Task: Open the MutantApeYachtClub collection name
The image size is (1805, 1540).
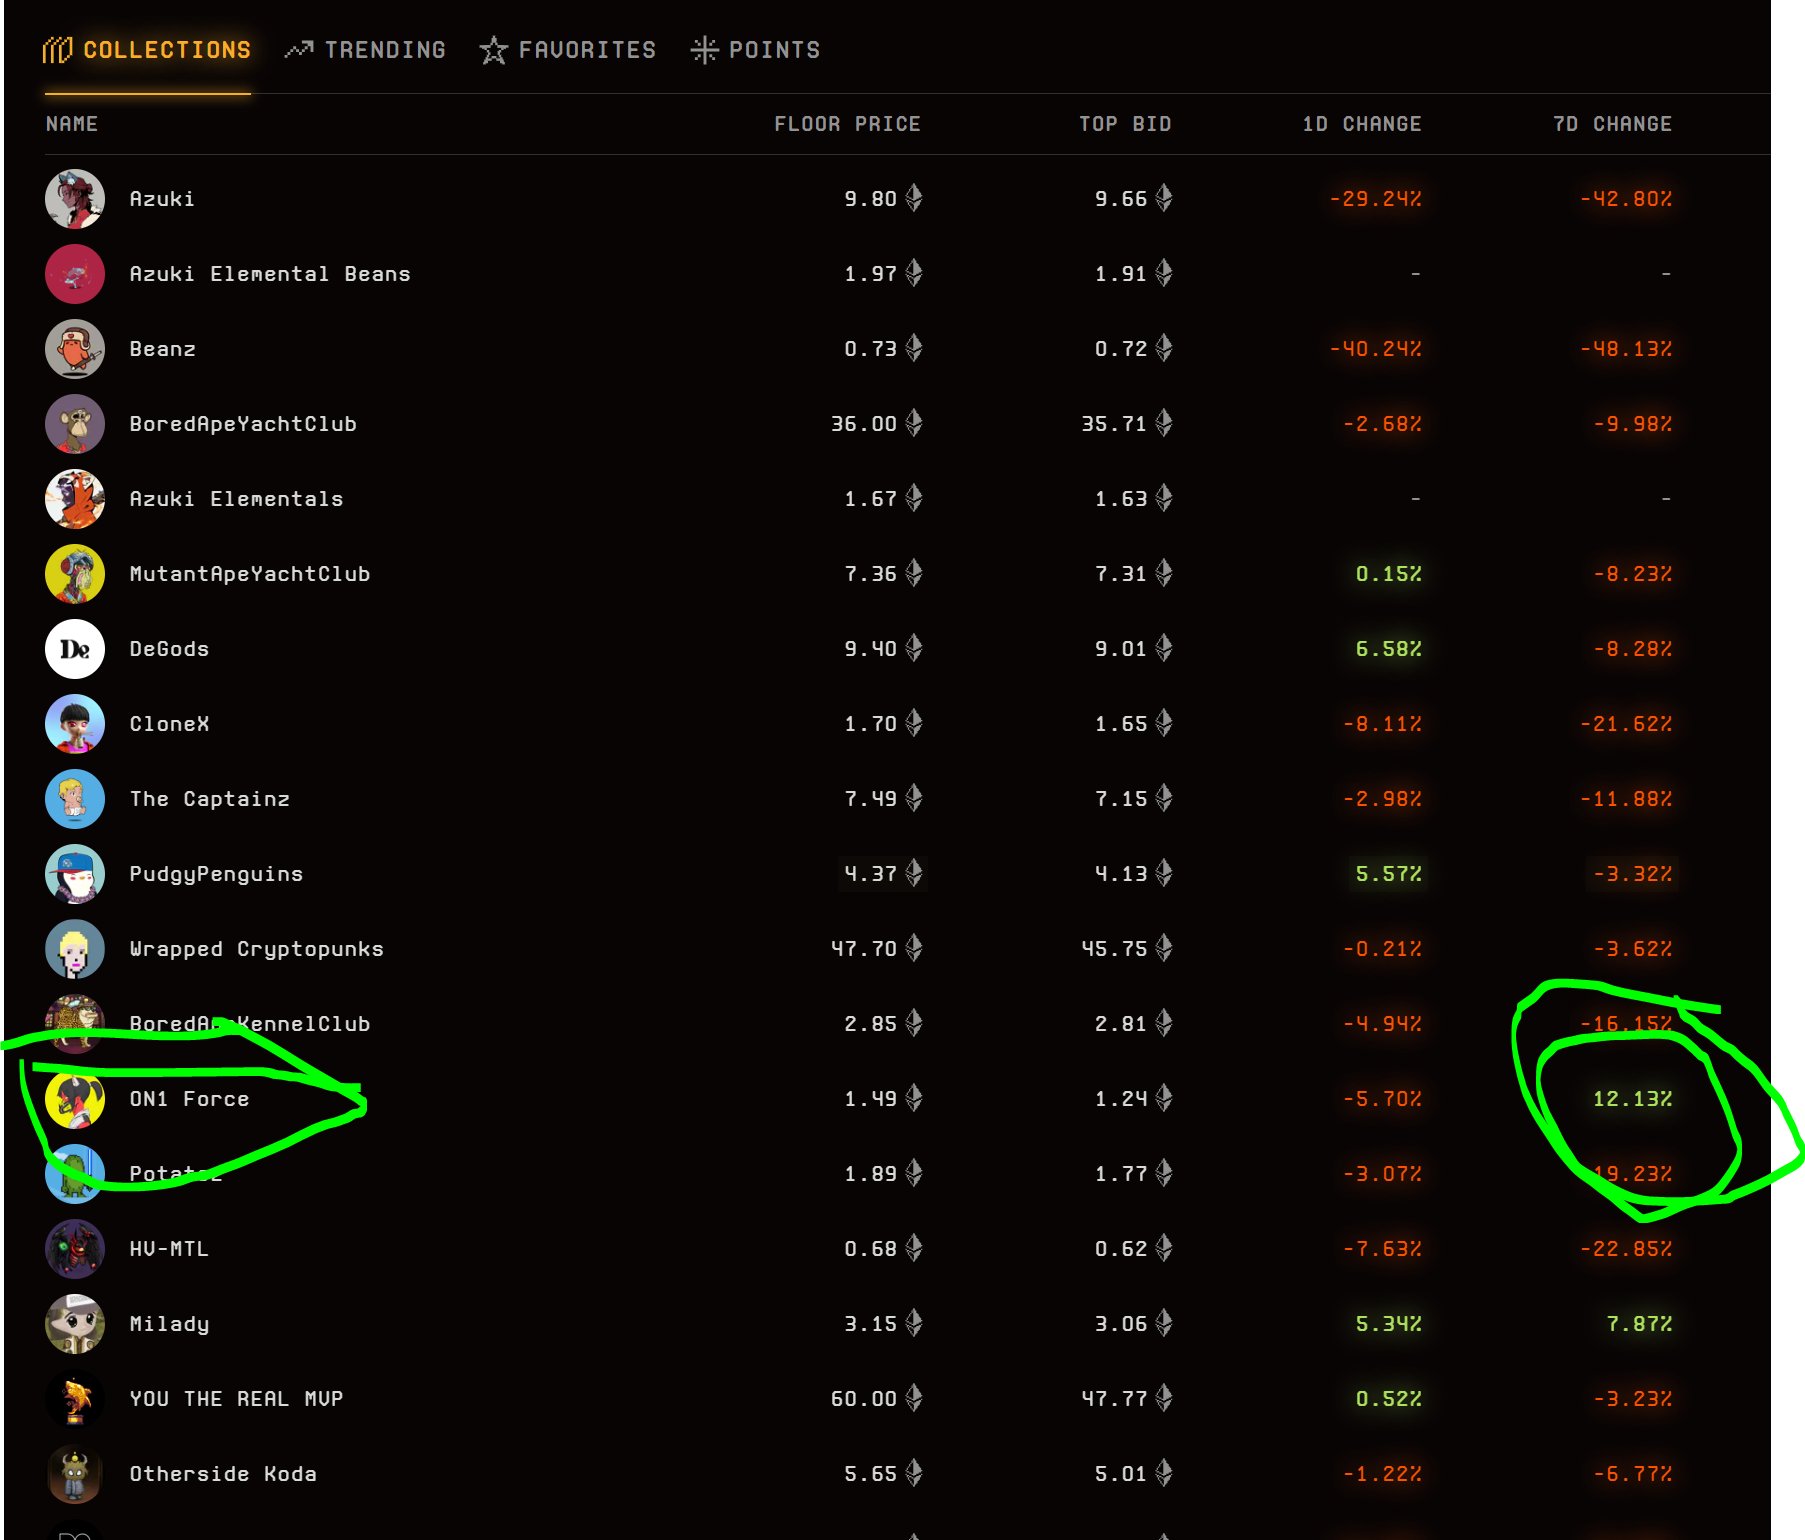Action: coord(250,574)
